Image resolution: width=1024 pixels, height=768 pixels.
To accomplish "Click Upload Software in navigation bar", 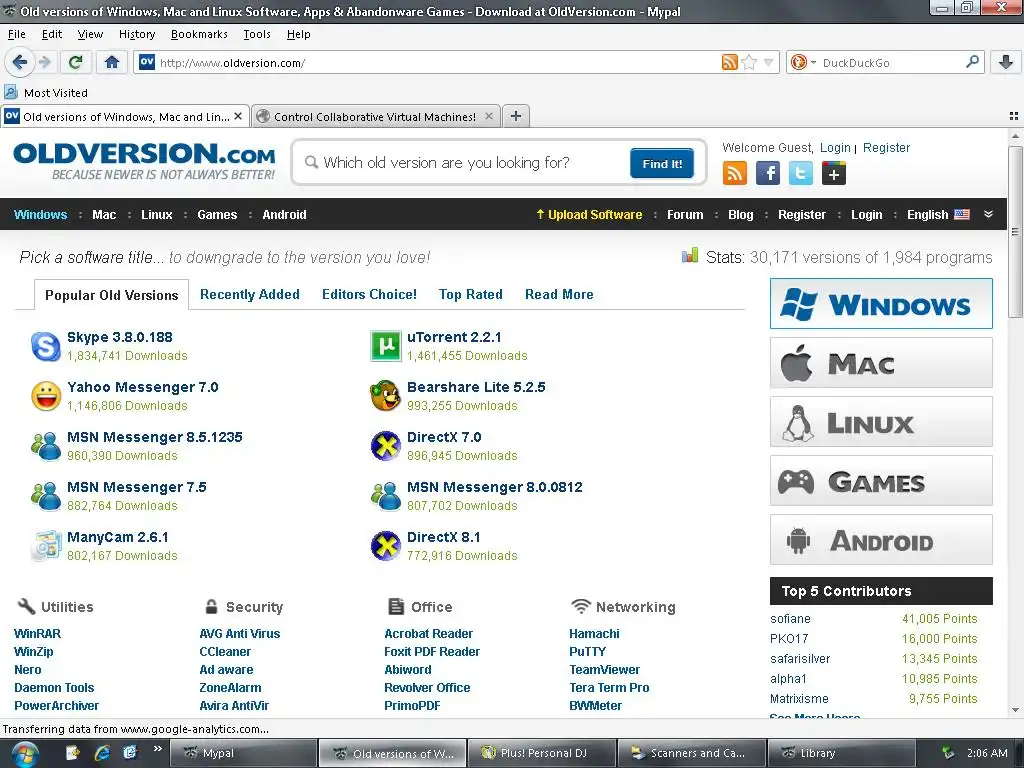I will click(588, 214).
